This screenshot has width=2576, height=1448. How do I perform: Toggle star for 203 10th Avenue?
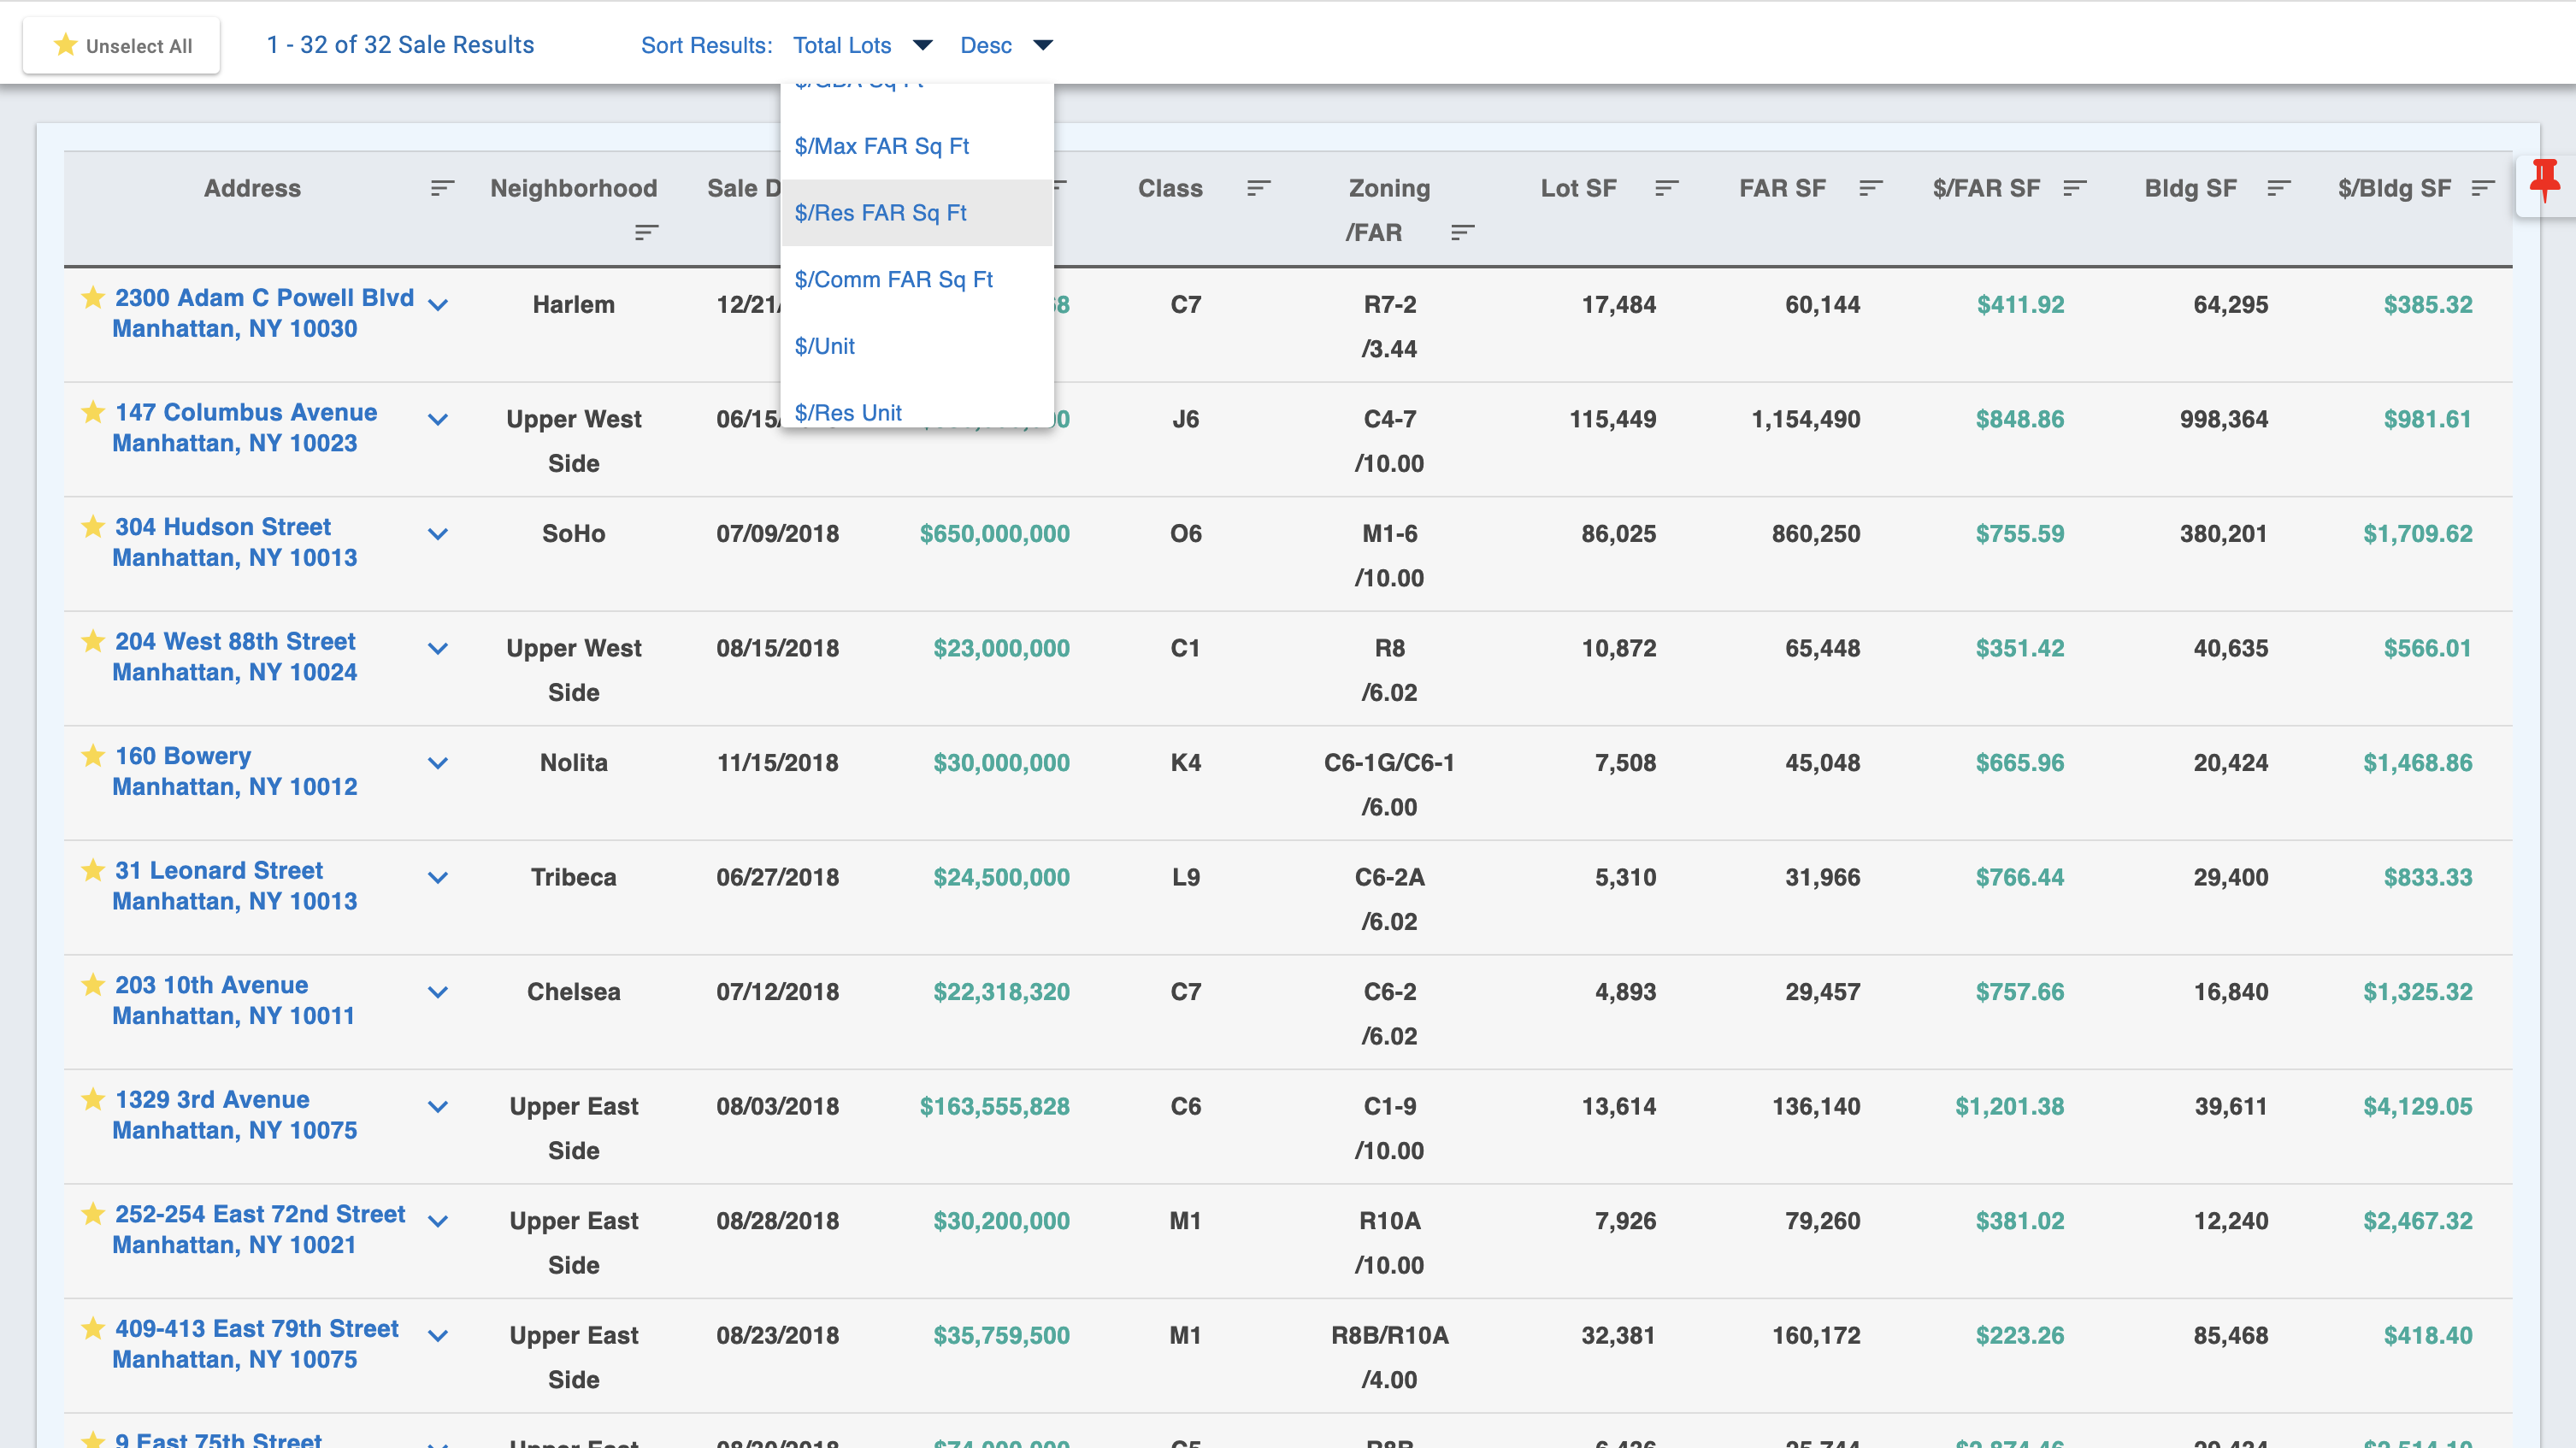(x=93, y=983)
